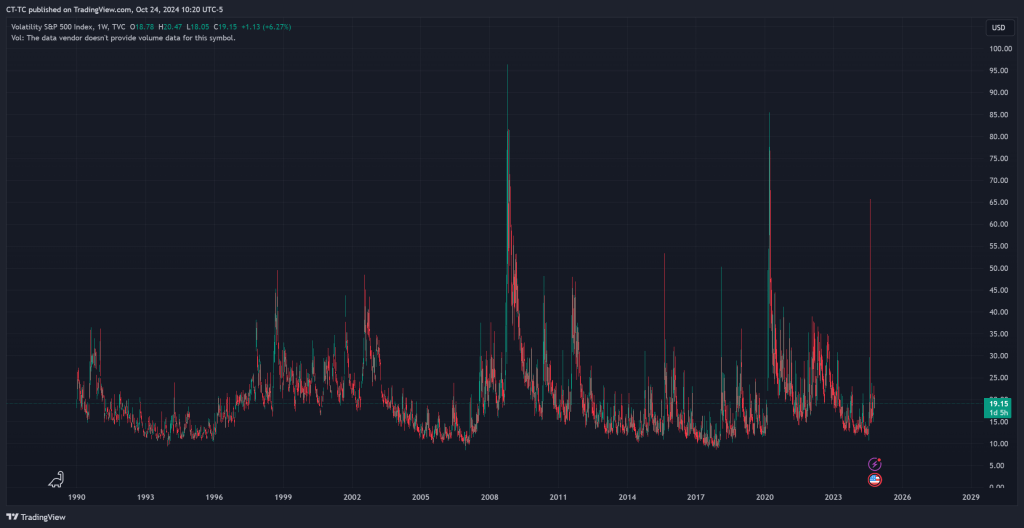
Task: Click the 2008 label on time axis
Action: point(489,496)
